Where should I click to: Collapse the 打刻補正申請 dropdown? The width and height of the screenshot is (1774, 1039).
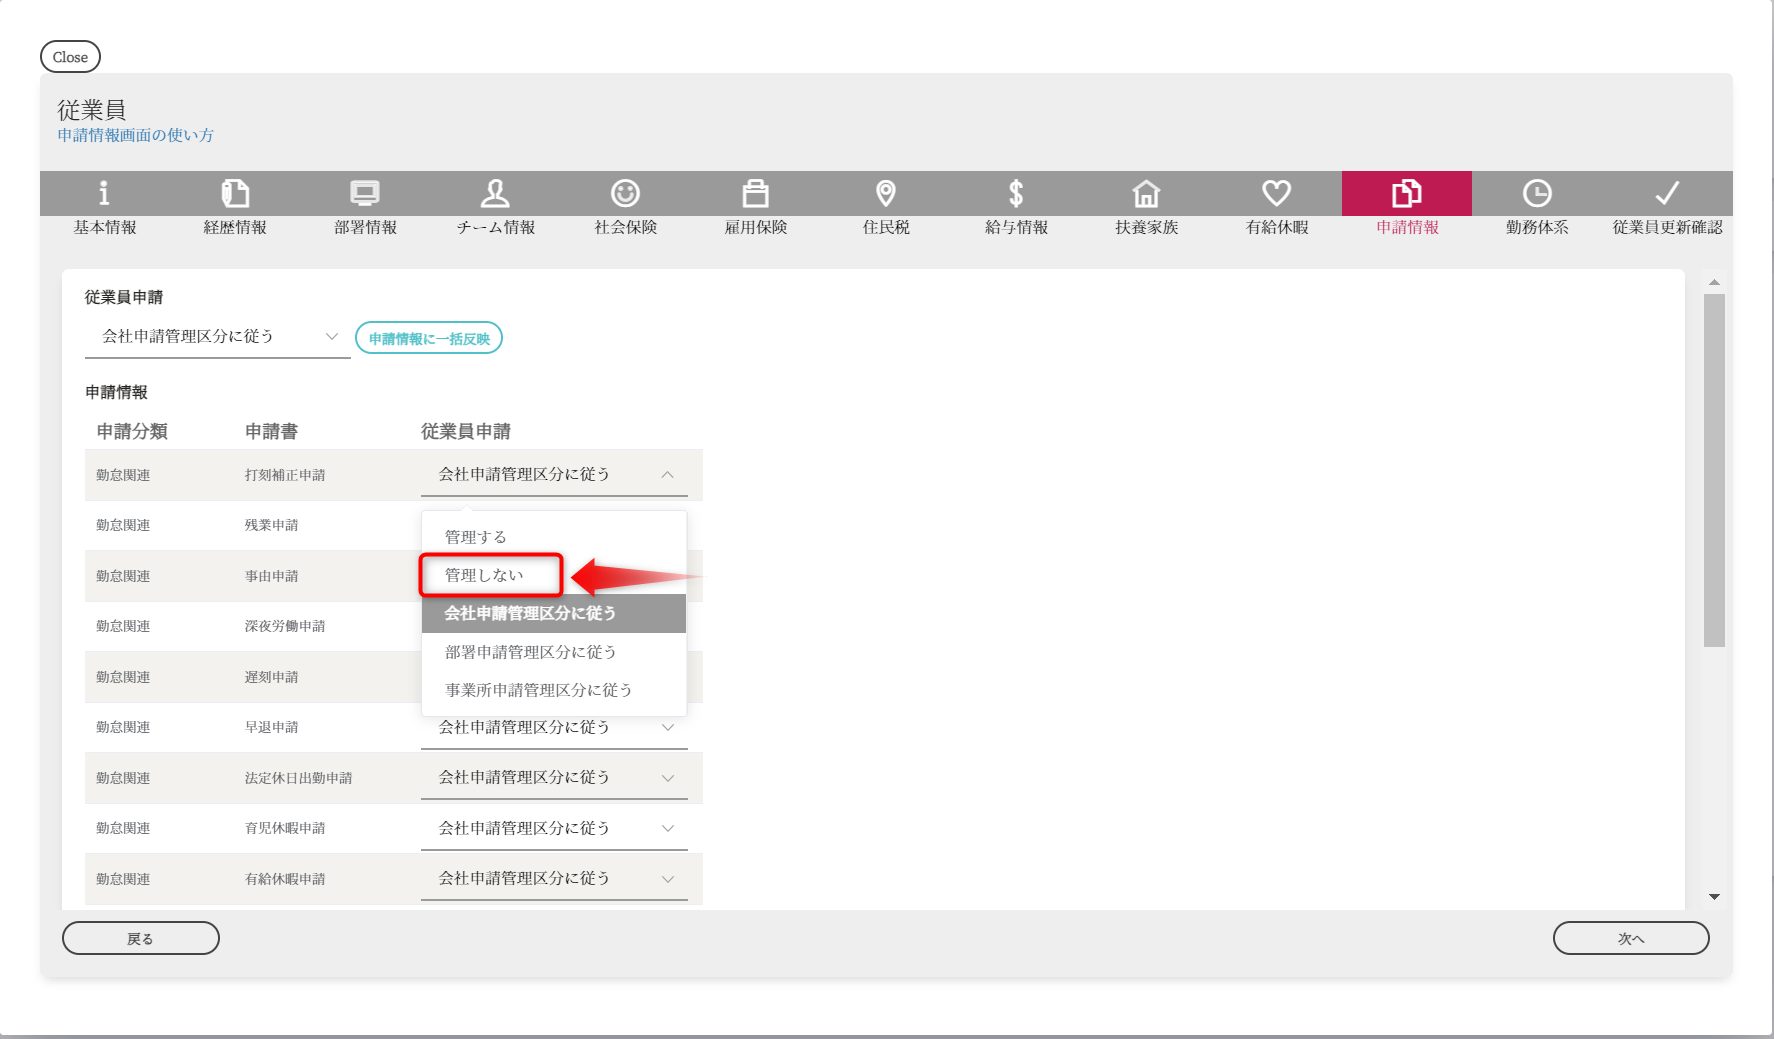(x=554, y=475)
